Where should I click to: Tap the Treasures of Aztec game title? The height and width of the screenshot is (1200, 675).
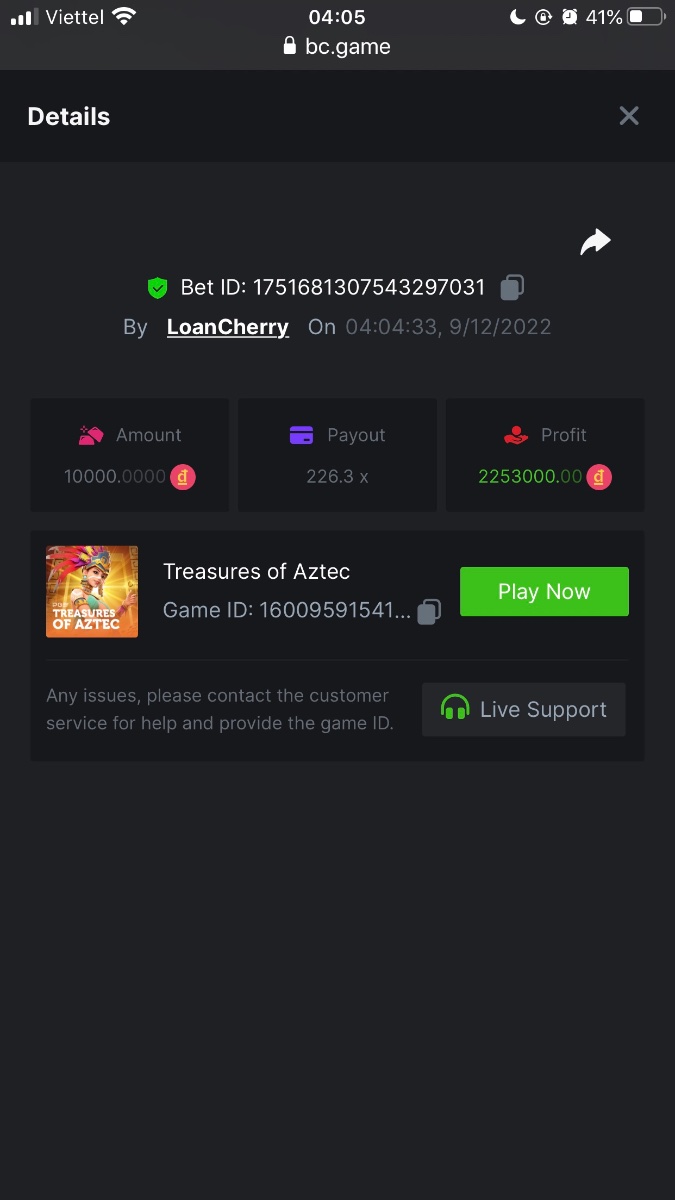(257, 572)
